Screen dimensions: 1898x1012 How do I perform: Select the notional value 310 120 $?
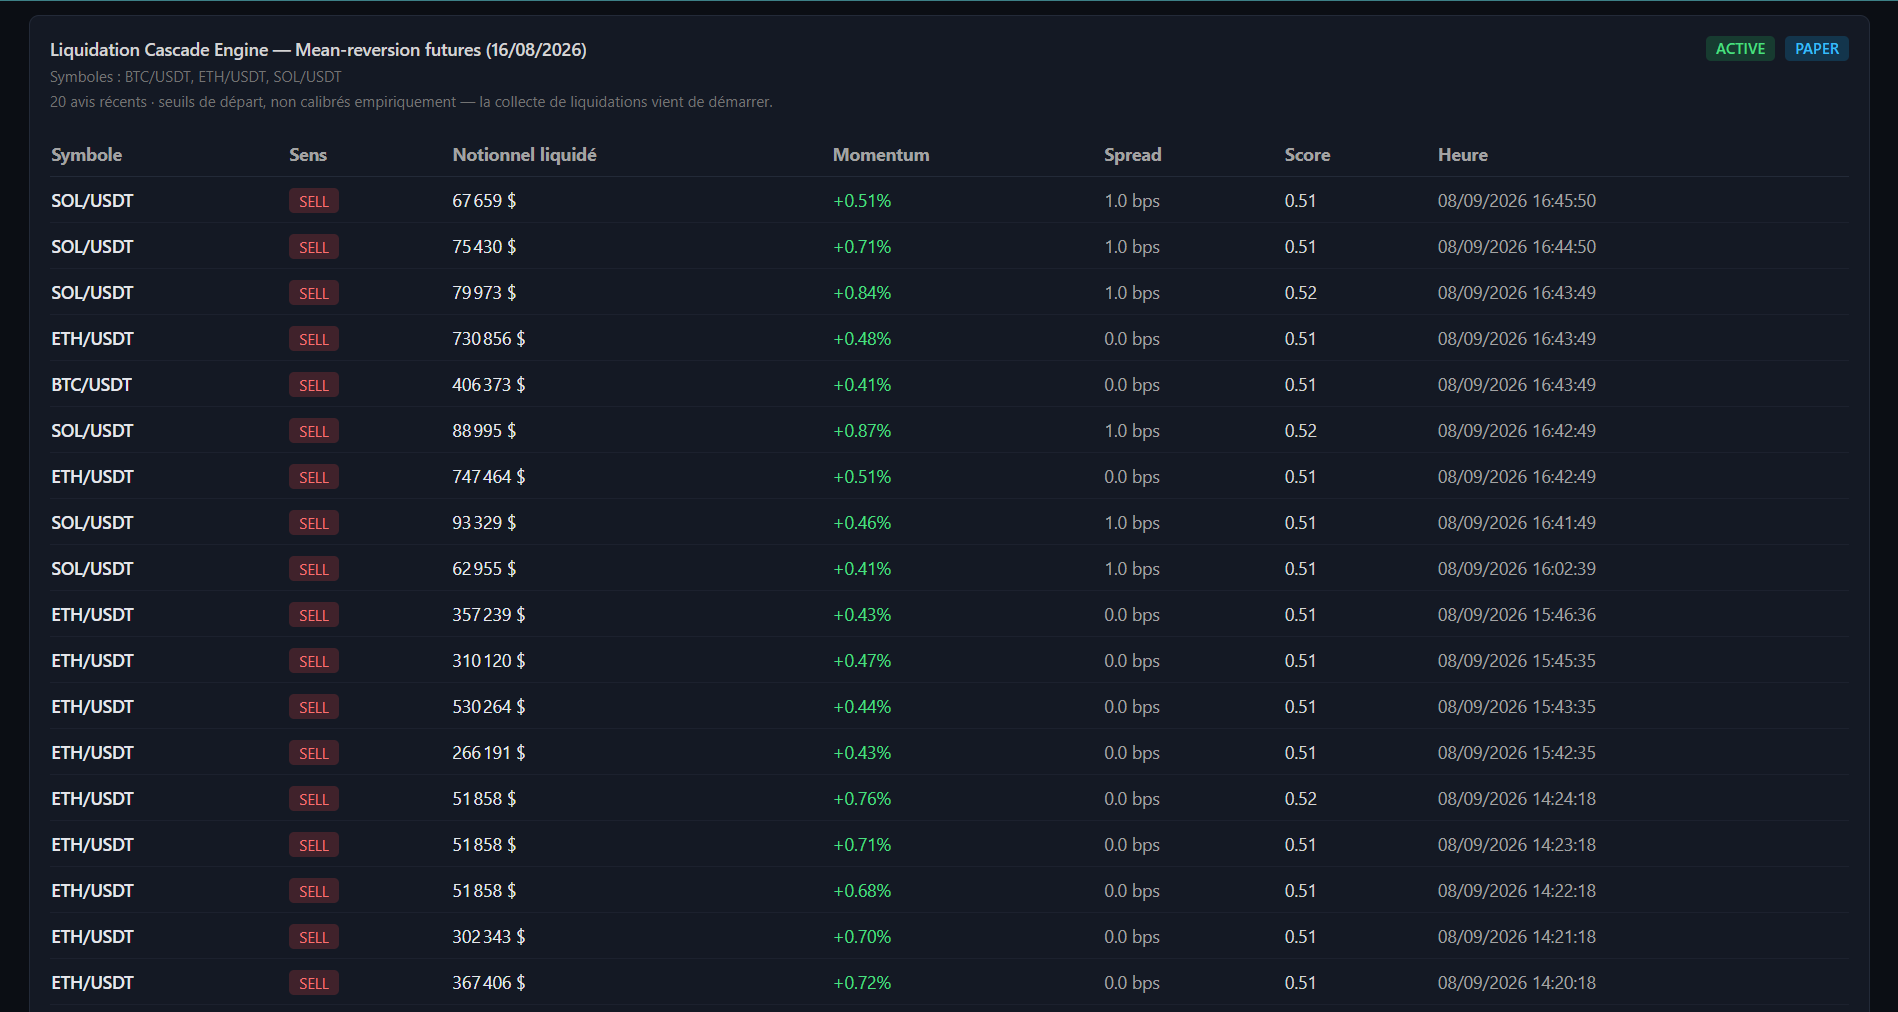(489, 661)
